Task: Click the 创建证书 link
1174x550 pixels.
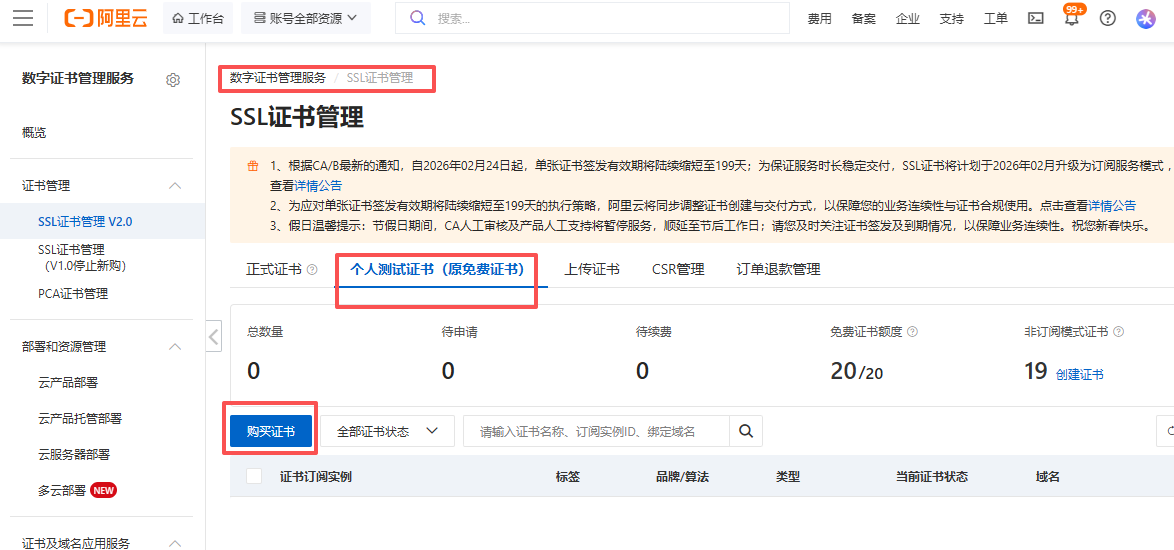Action: [x=1080, y=375]
